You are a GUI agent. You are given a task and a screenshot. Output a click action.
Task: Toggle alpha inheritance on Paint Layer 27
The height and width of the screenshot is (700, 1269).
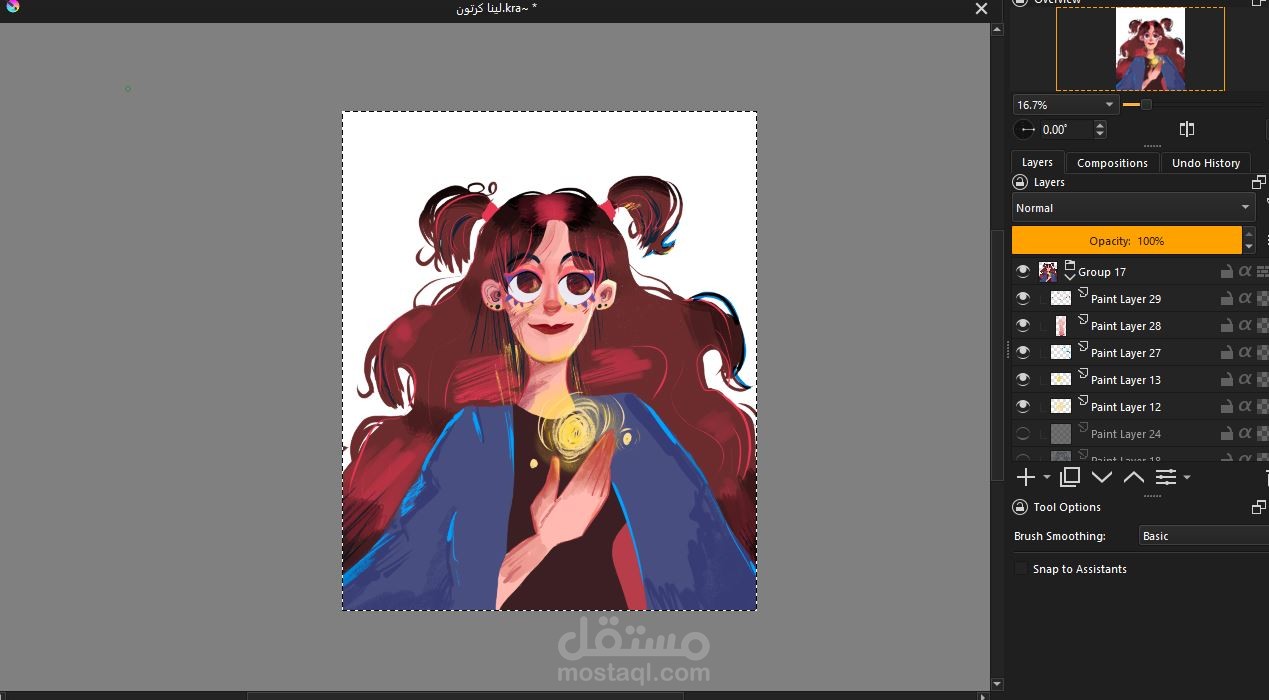pos(1245,353)
